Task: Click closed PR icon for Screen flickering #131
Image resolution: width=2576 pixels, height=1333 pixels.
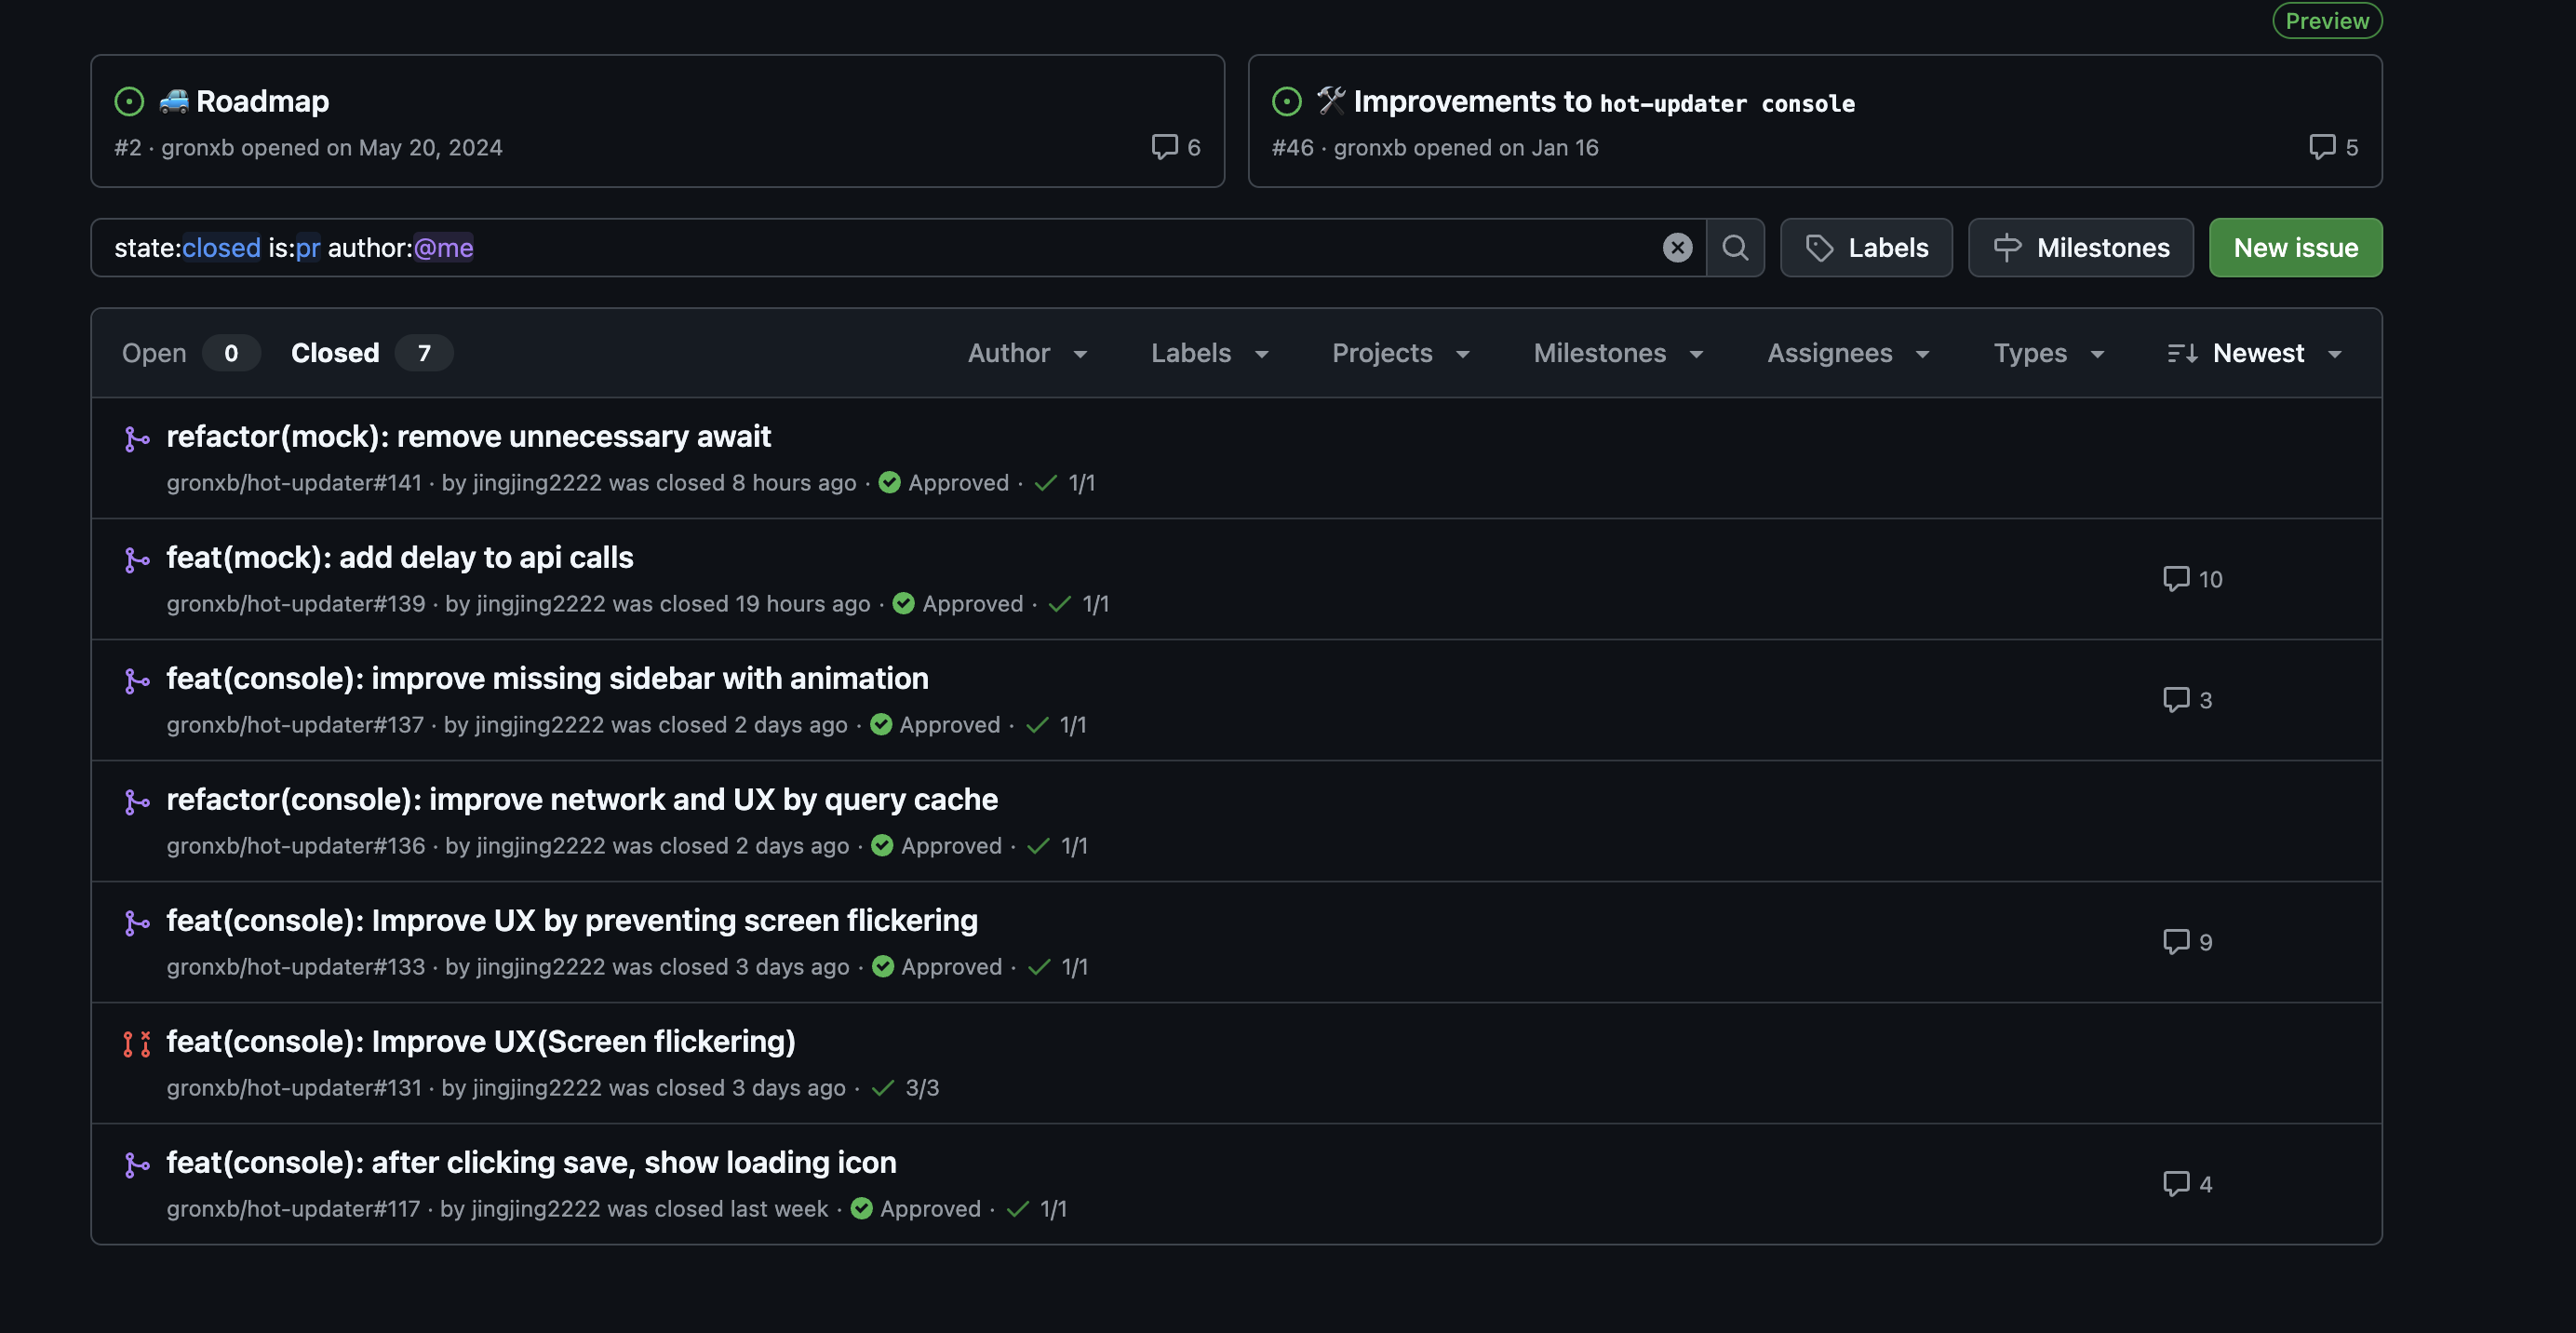Action: click(x=137, y=1044)
